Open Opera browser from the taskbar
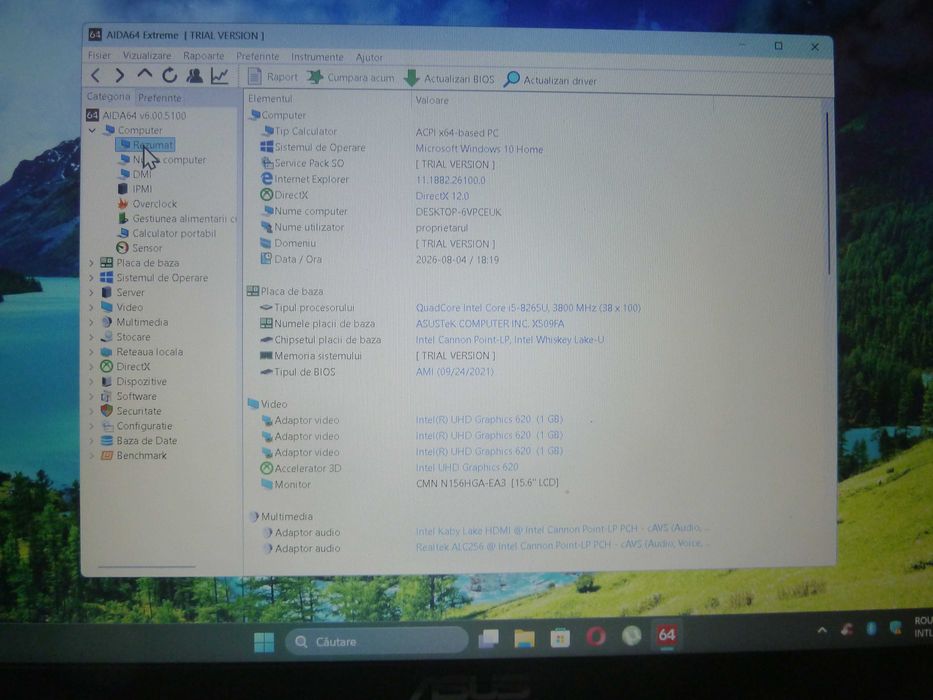Screen dimensions: 933x700 tap(596, 636)
